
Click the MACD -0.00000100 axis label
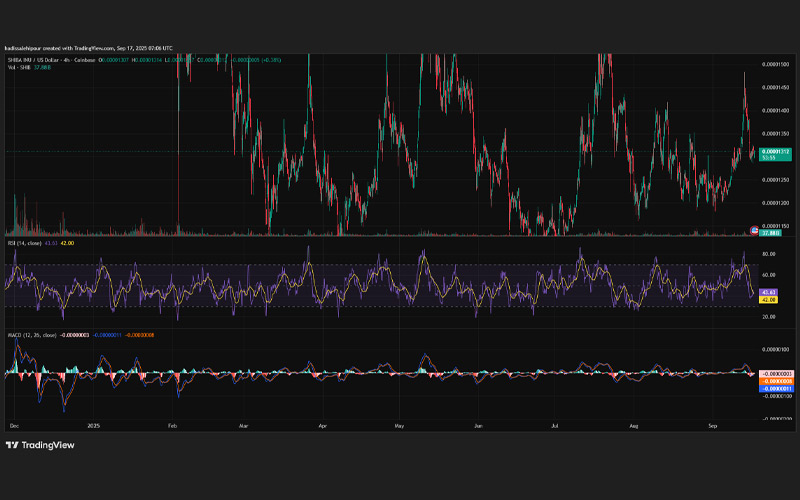[x=776, y=396]
